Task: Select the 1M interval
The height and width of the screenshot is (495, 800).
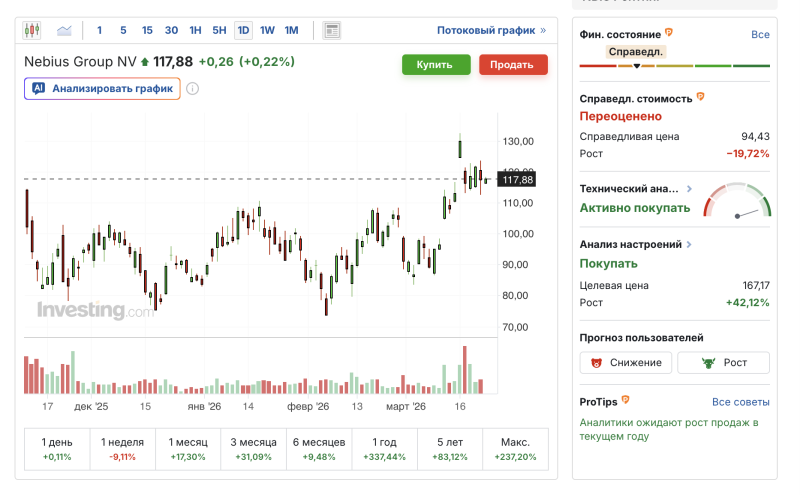Action: click(291, 31)
